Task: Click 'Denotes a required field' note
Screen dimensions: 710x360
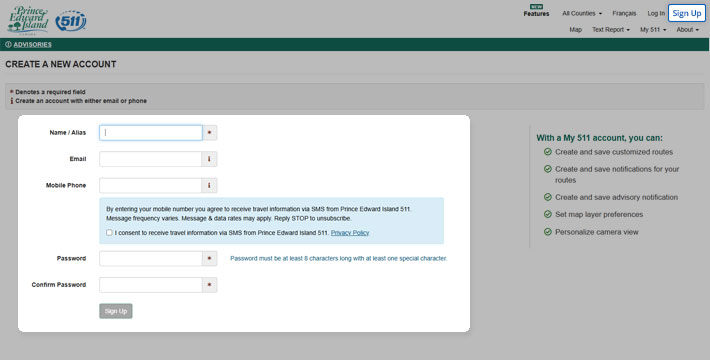Action: 50,92
